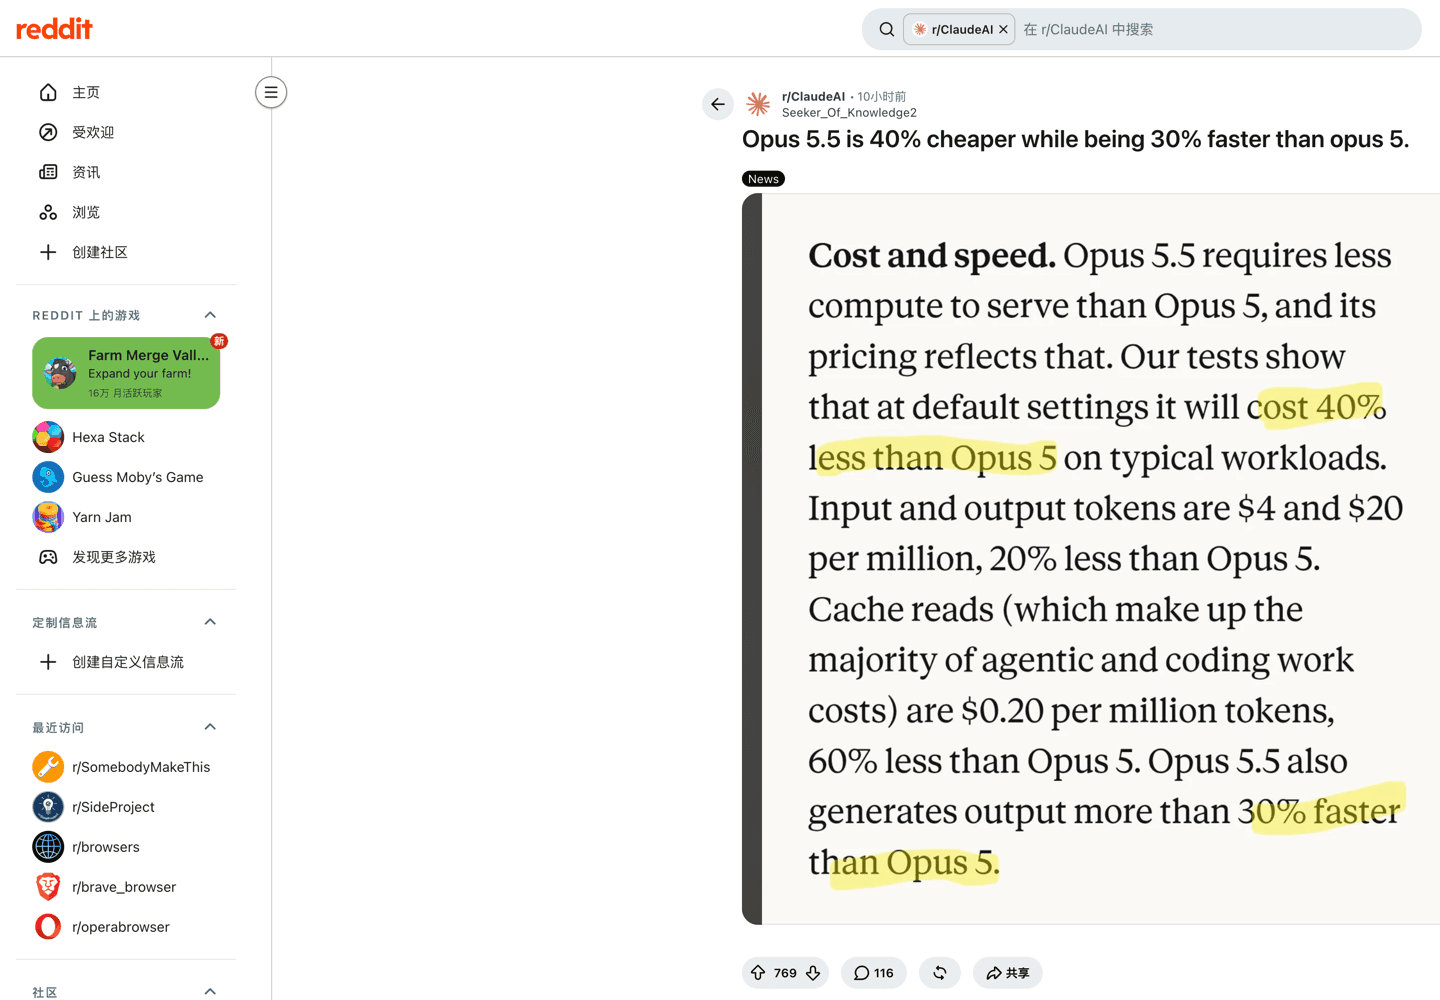Collapse the REDDIT 上的游戏 section
1440x1000 pixels.
pyautogui.click(x=210, y=315)
